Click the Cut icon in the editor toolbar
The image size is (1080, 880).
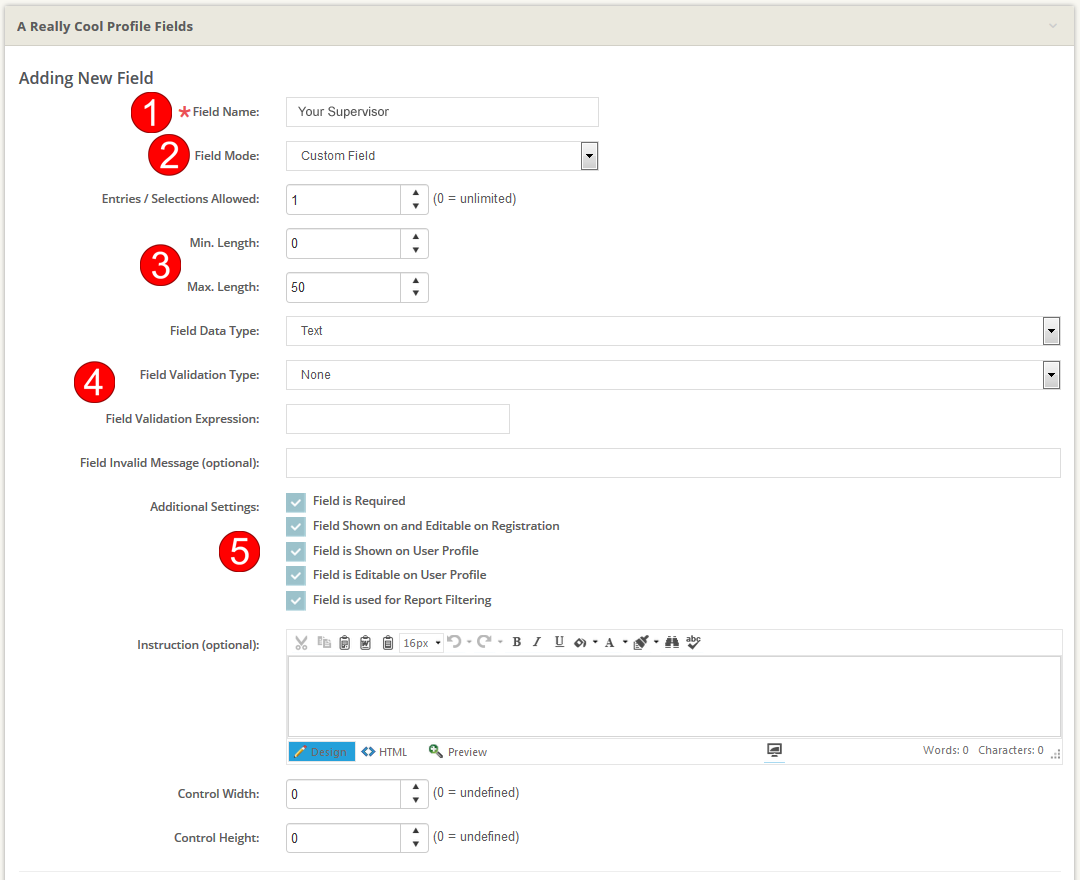point(301,642)
